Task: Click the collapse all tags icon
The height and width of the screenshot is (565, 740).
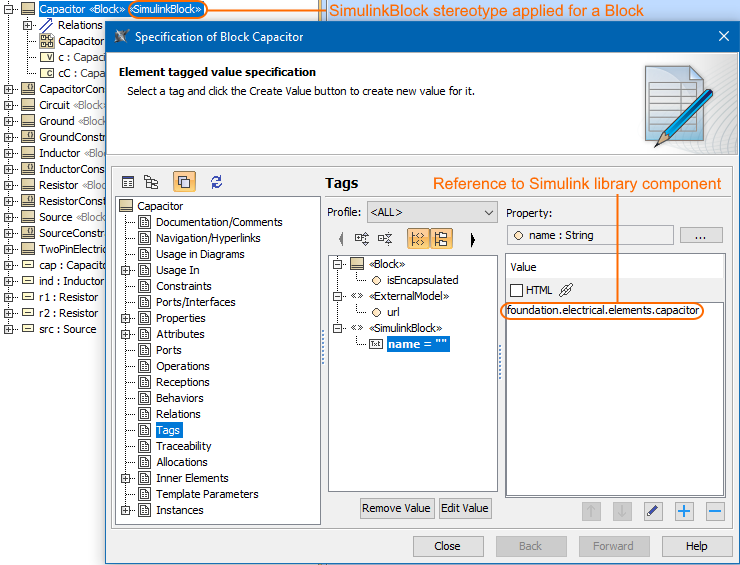Action: click(385, 239)
